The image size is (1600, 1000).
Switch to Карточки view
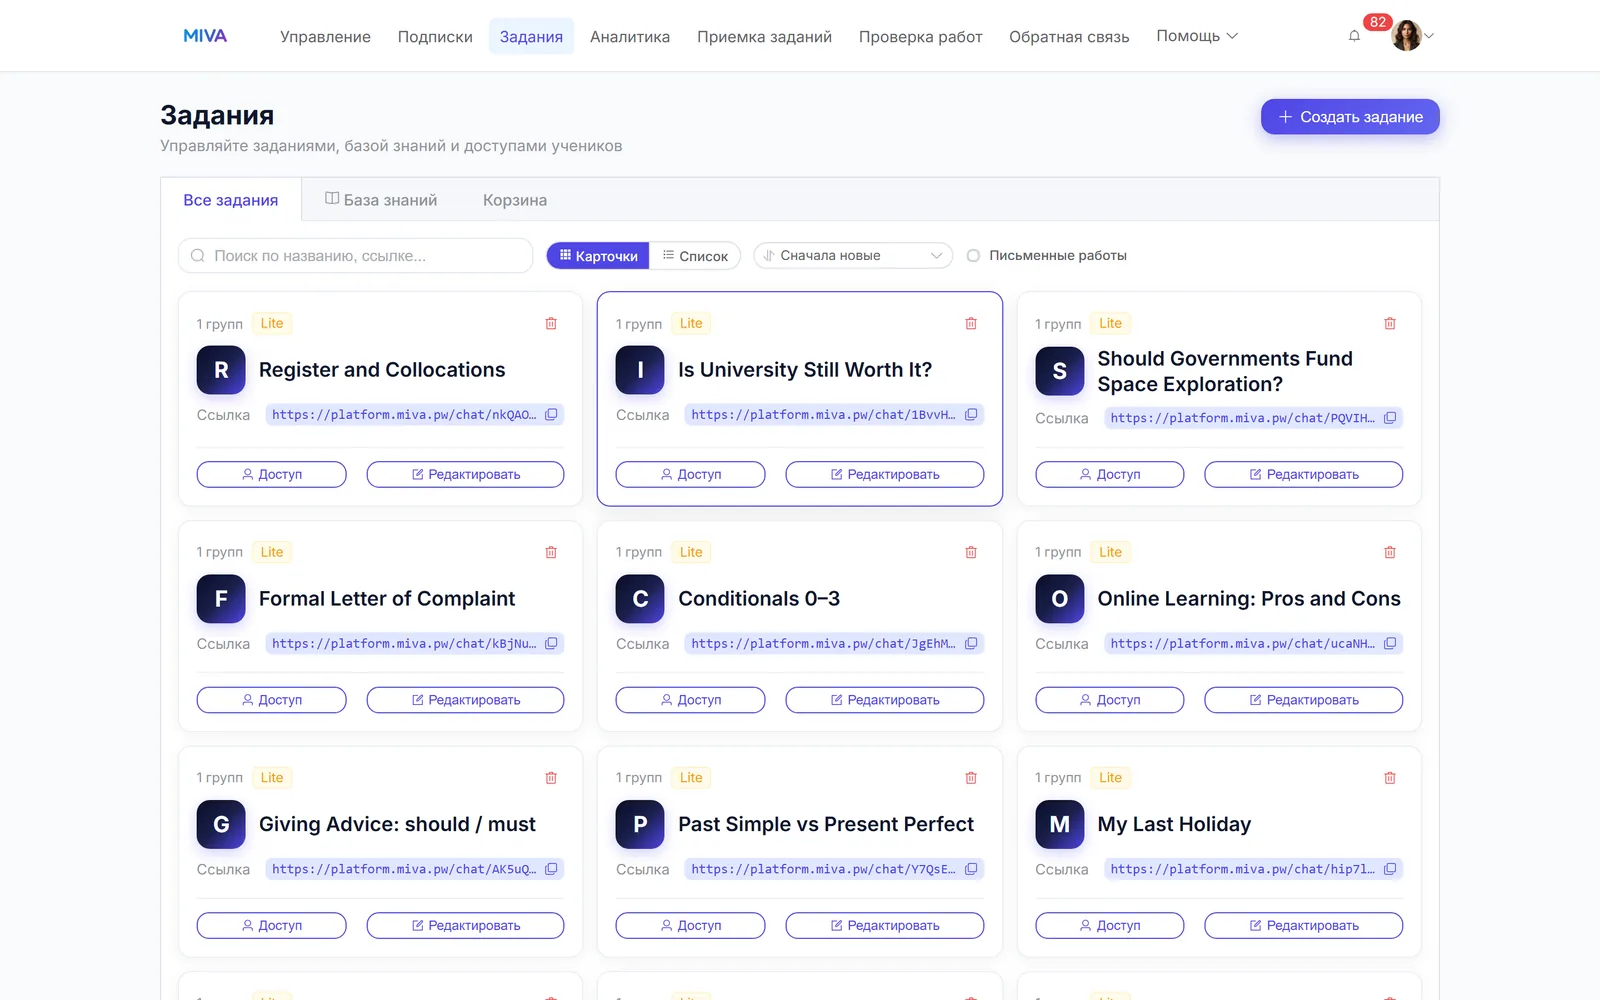(598, 256)
